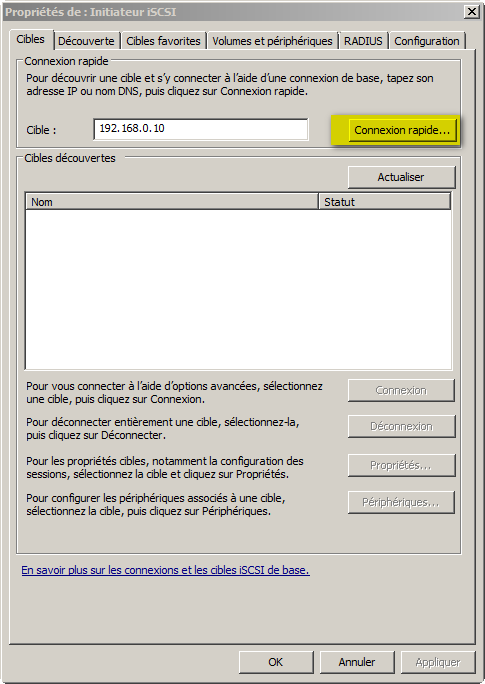Switch to the Découverte tab
Viewport: 485px width, 684px height.
pyautogui.click(x=86, y=41)
